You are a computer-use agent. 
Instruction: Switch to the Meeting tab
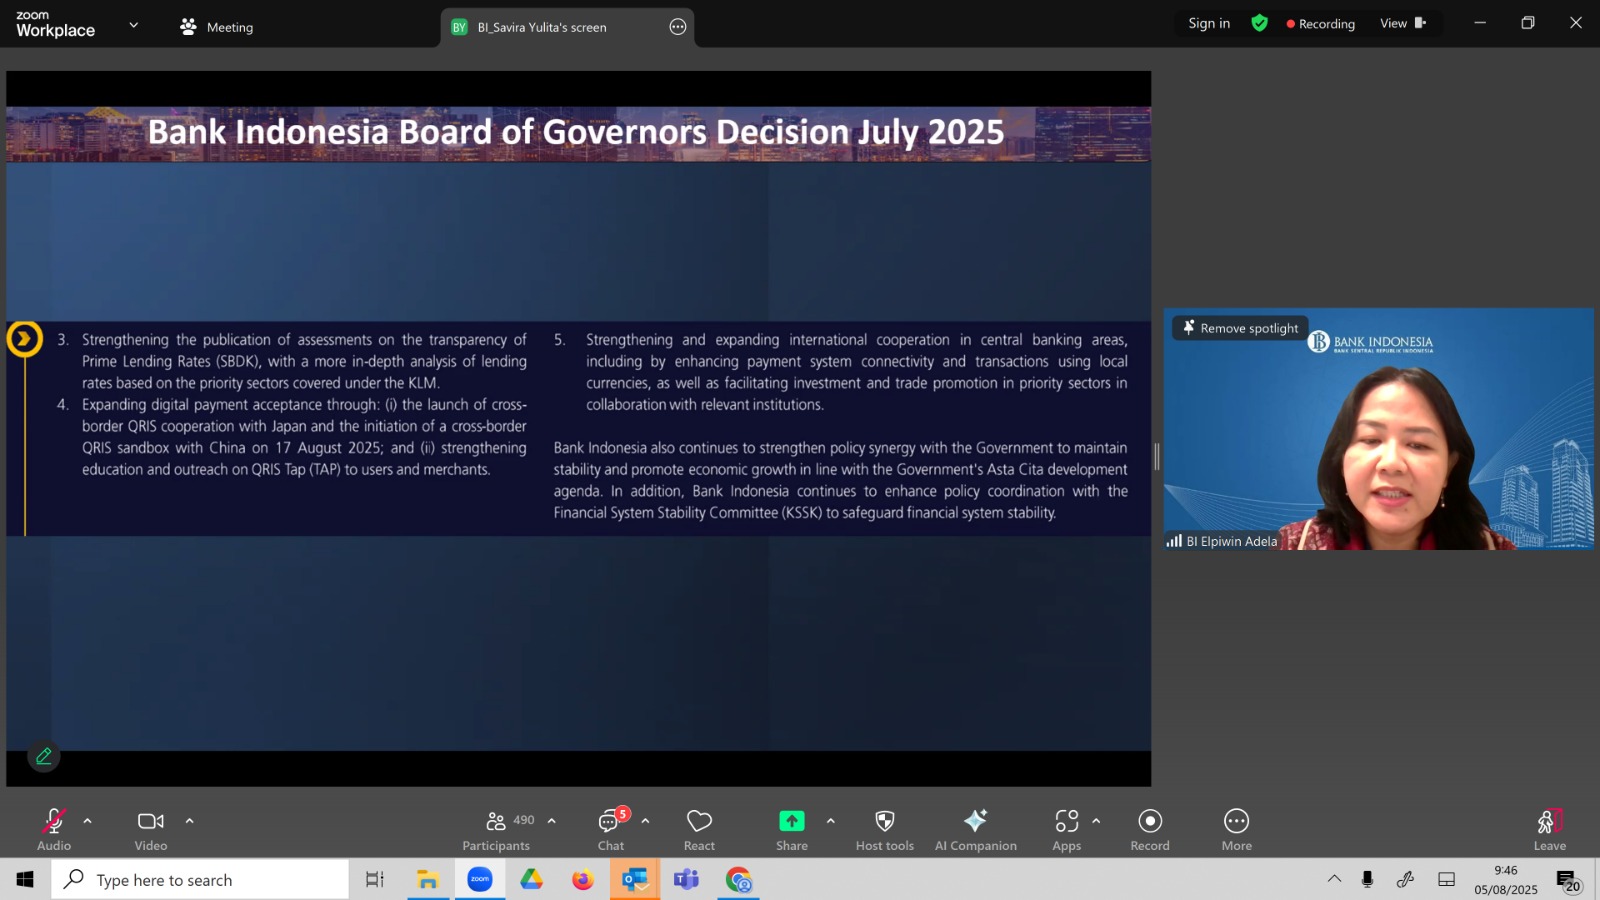(216, 27)
